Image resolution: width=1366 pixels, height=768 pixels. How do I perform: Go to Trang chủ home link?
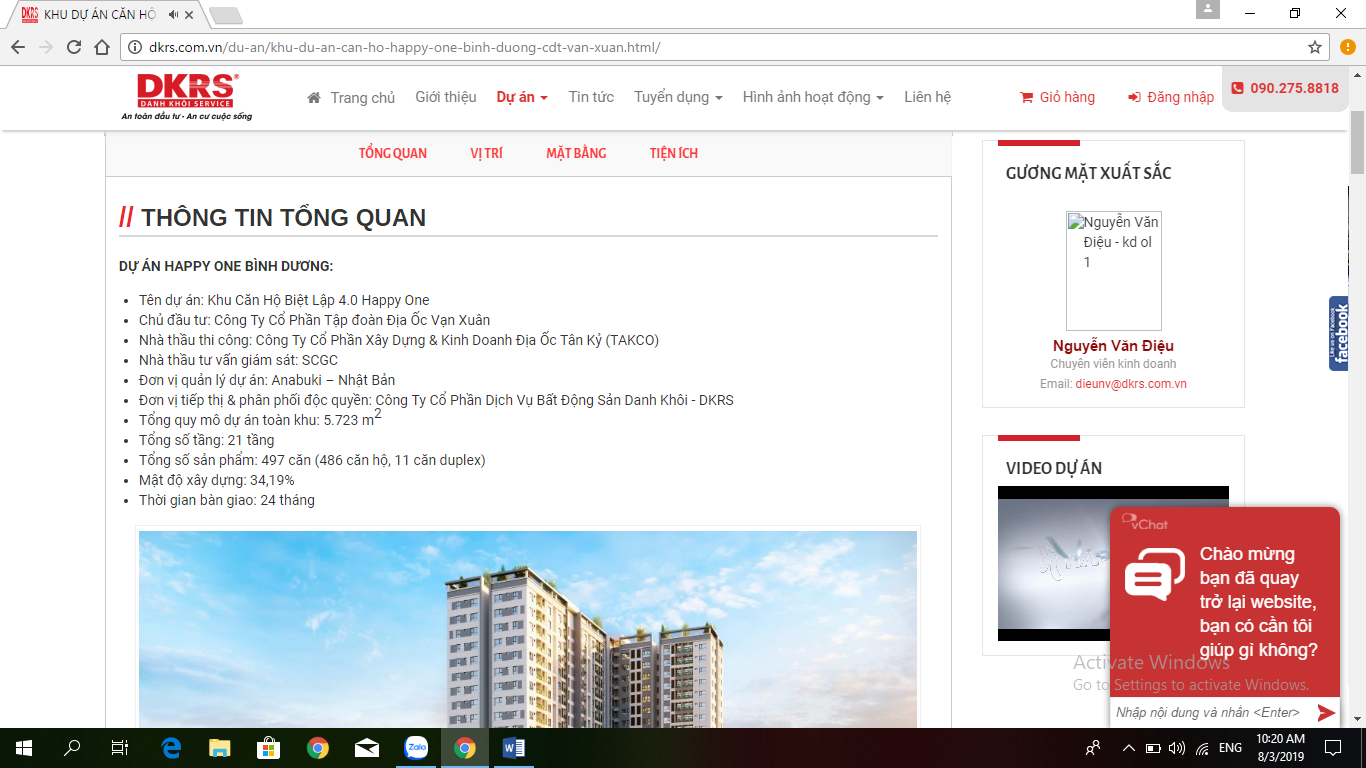[351, 97]
